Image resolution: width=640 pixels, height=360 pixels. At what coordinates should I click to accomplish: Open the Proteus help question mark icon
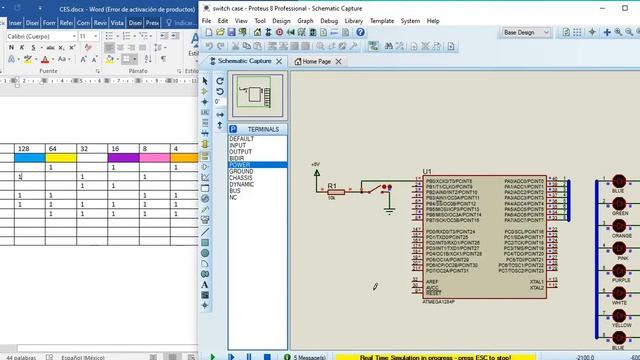pos(360,32)
